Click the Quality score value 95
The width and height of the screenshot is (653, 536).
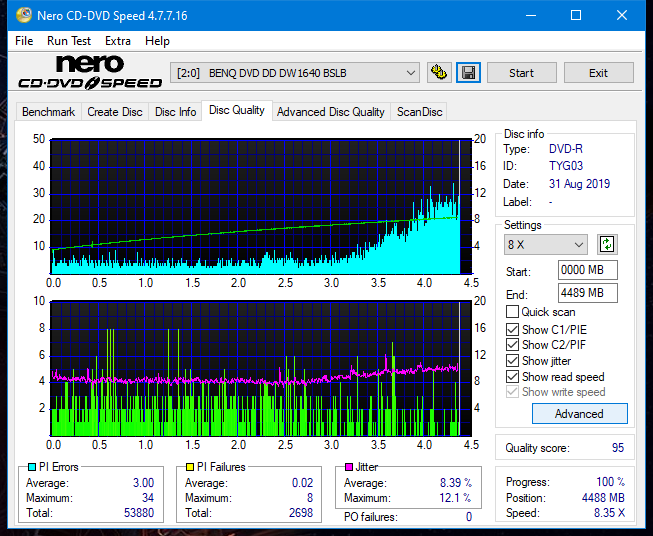click(x=618, y=448)
